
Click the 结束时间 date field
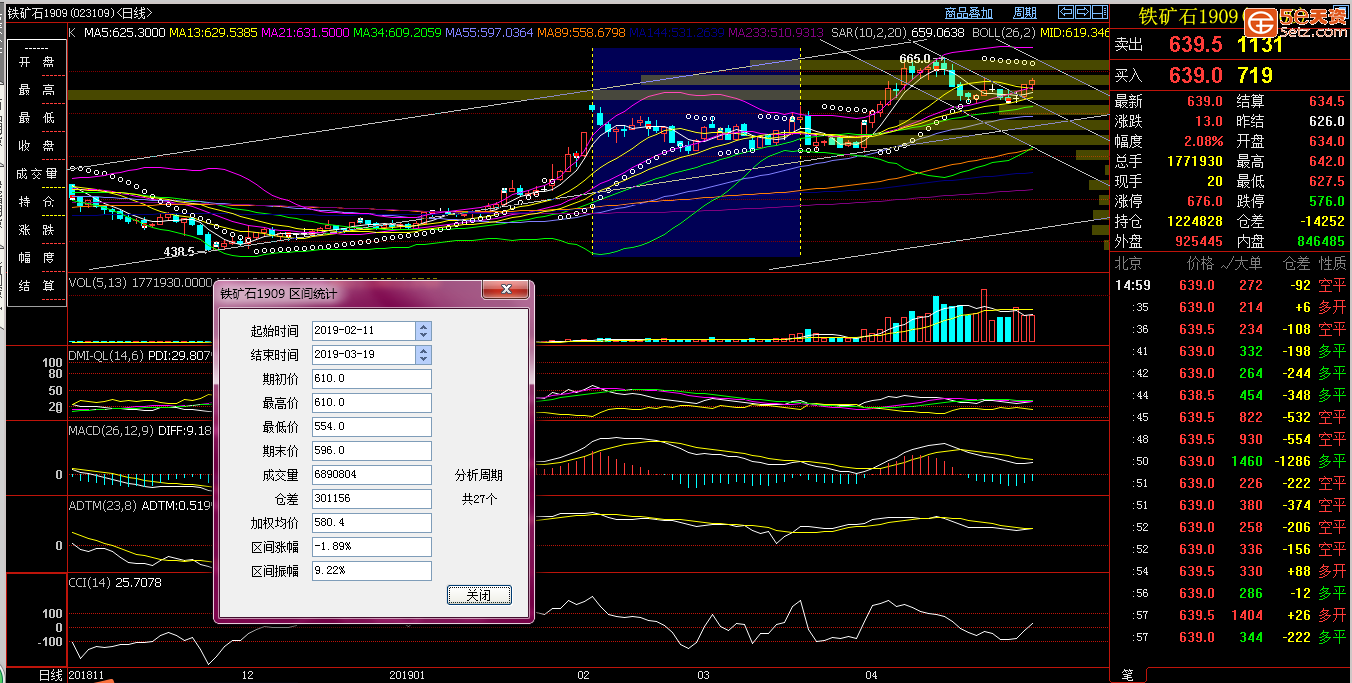[x=363, y=354]
